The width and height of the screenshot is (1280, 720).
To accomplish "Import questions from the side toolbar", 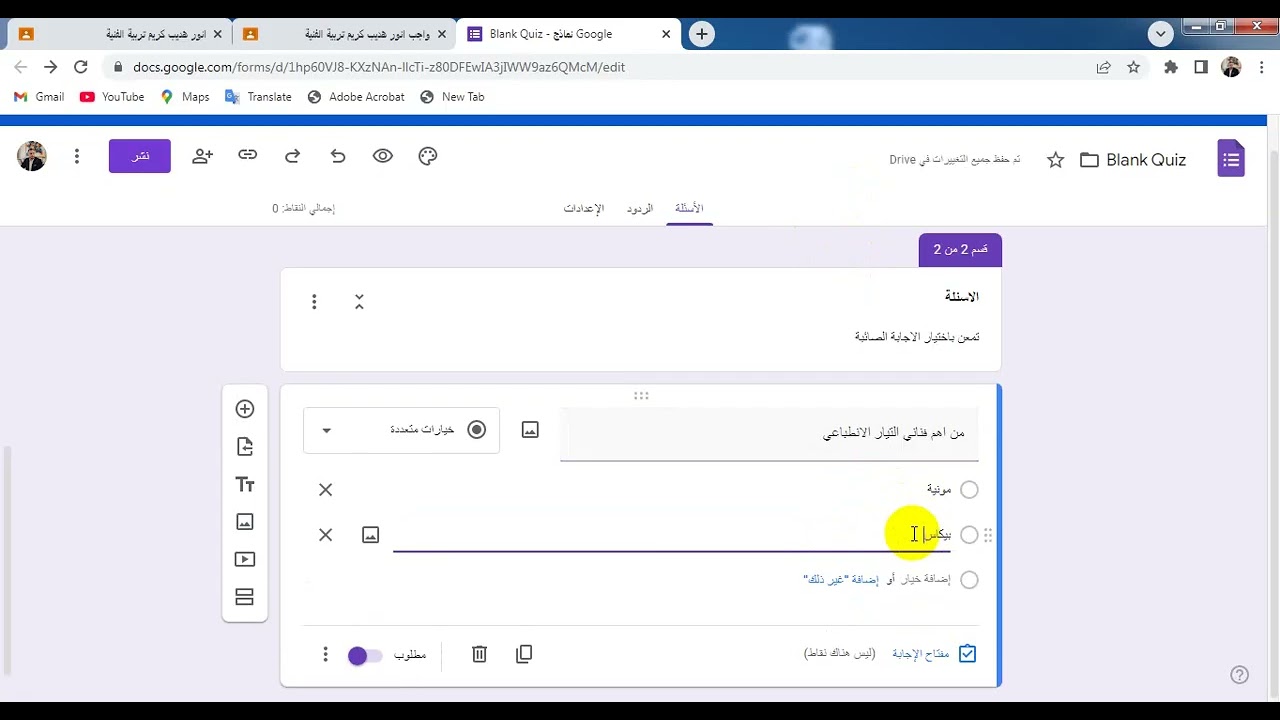I will [x=245, y=447].
